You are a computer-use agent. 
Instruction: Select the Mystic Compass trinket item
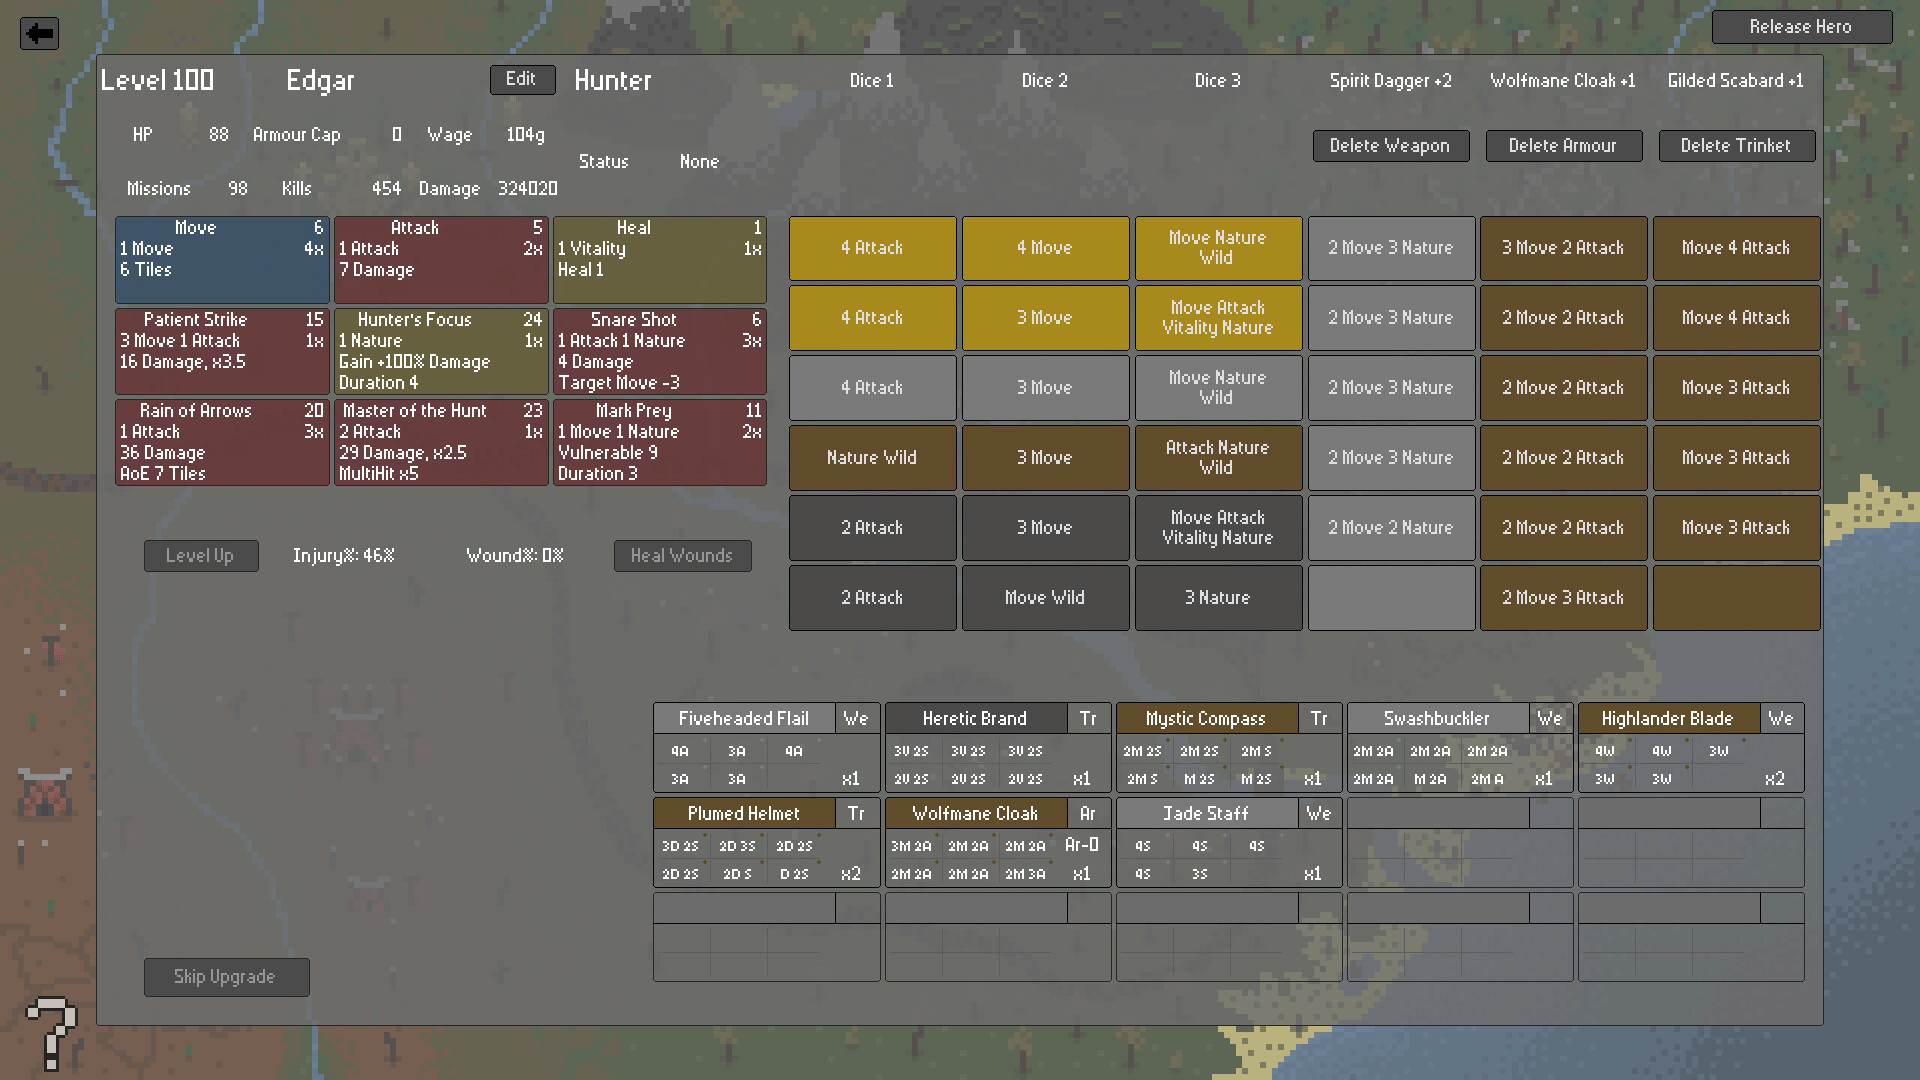(1206, 719)
